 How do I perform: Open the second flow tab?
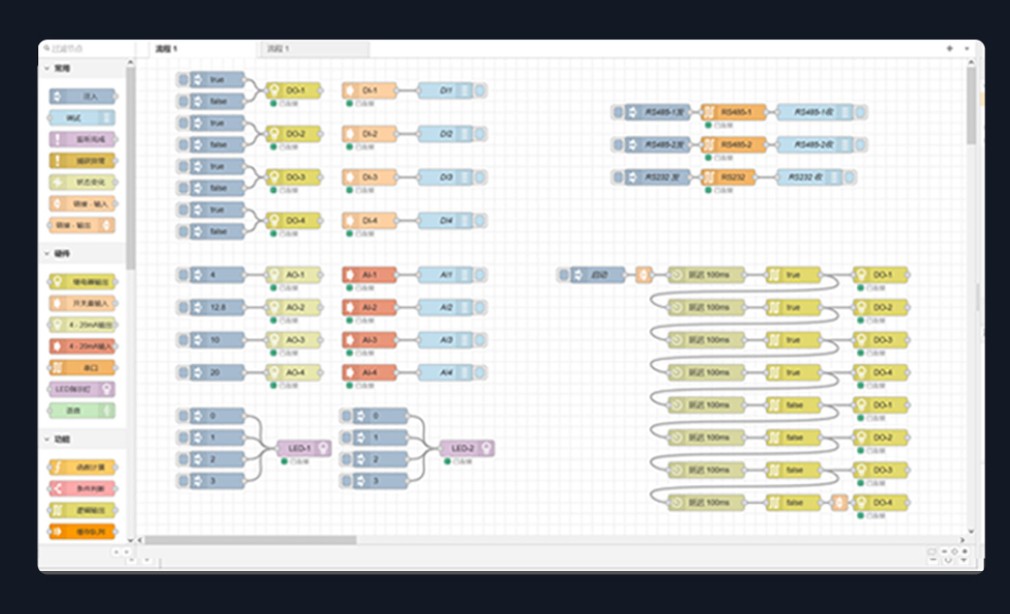tap(279, 49)
